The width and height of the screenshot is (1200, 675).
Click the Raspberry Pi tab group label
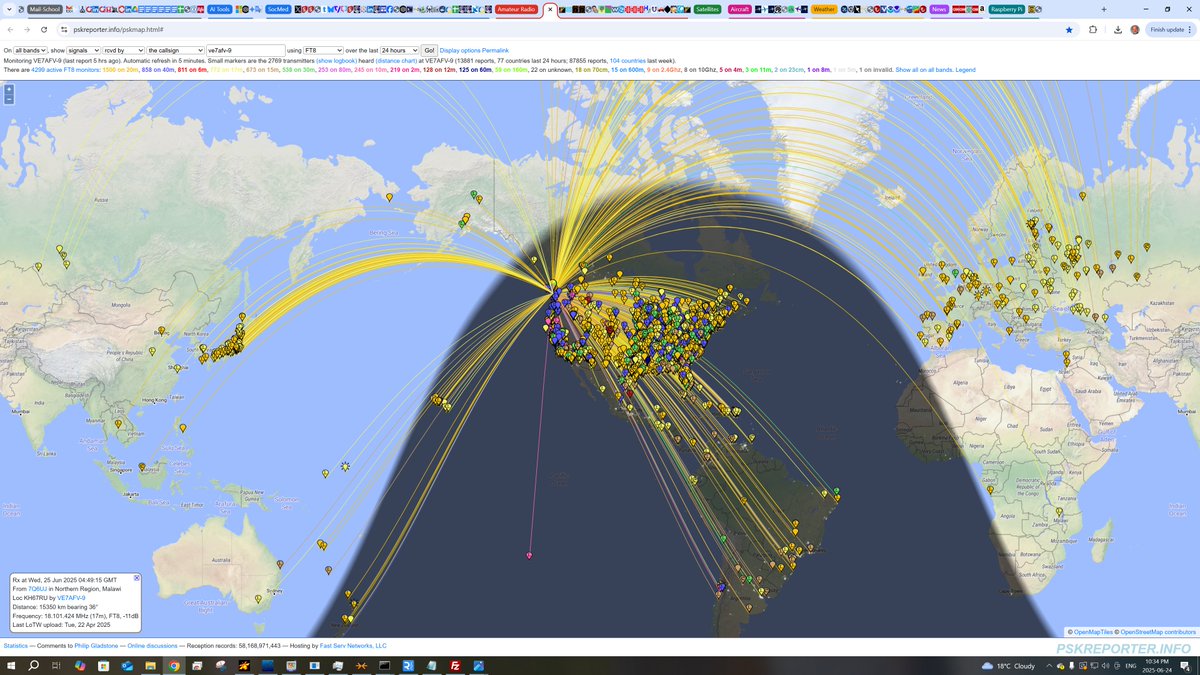click(1006, 9)
